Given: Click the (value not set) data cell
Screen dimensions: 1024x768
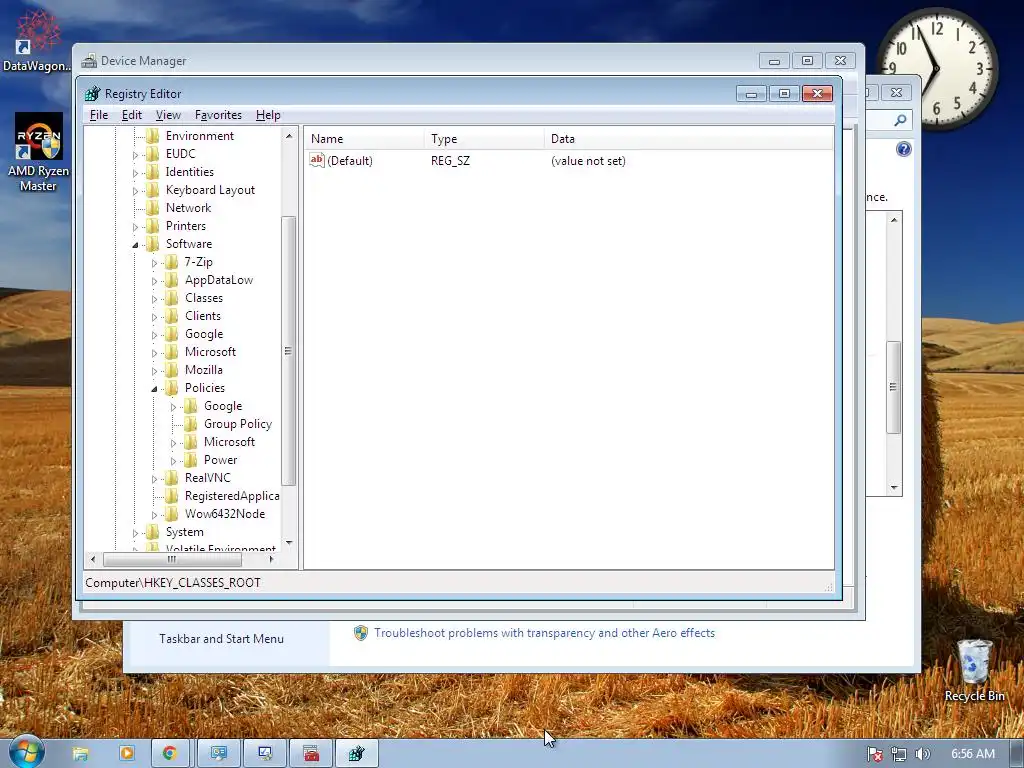Looking at the screenshot, I should tap(588, 161).
